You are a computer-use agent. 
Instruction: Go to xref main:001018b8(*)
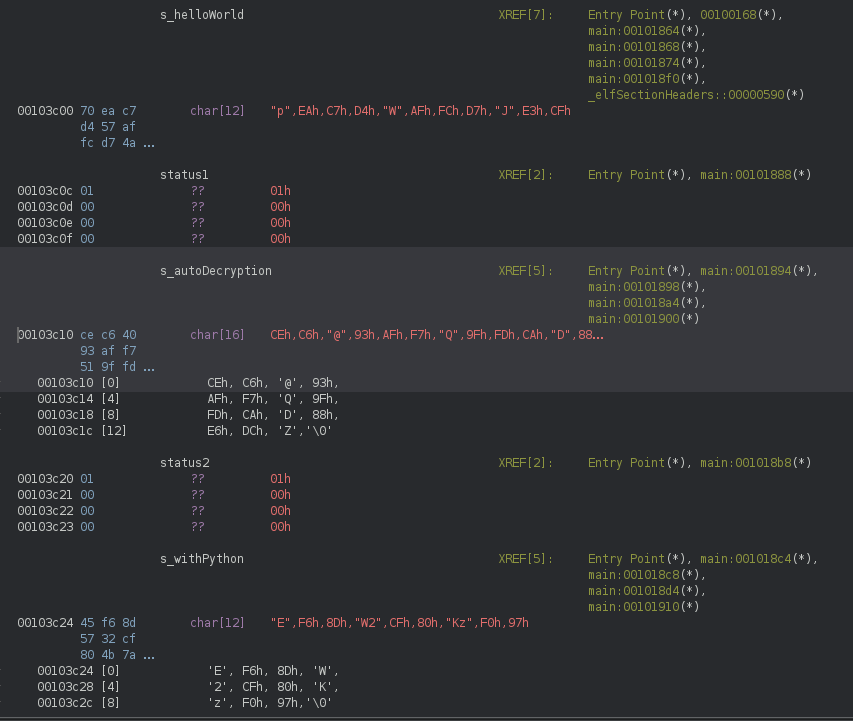756,463
